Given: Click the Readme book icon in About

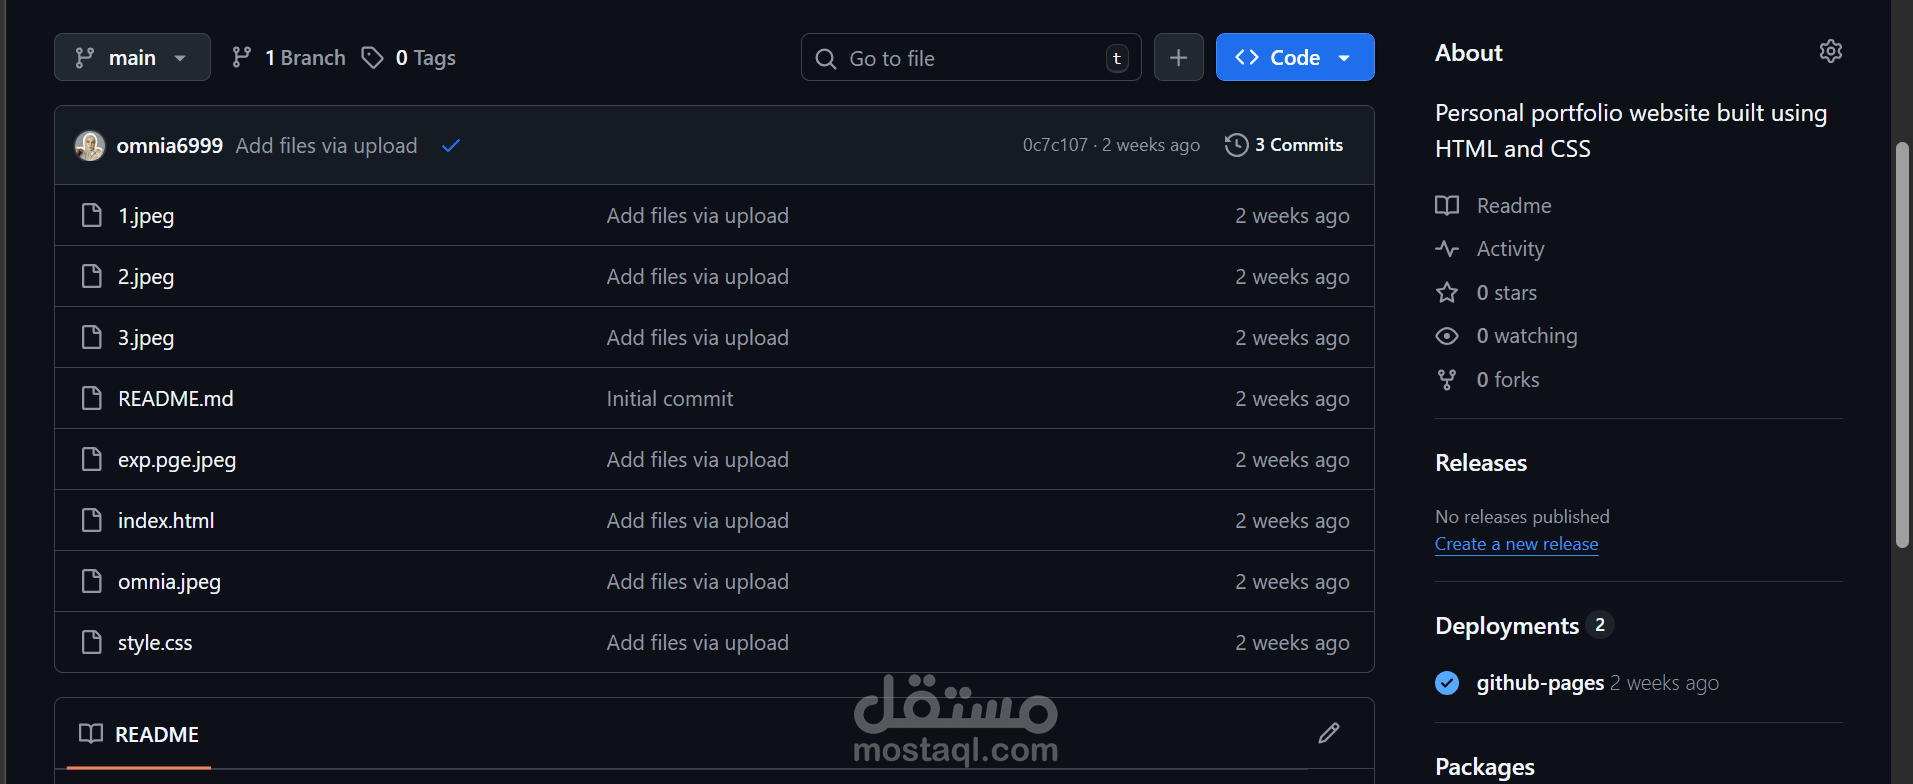Looking at the screenshot, I should point(1447,205).
